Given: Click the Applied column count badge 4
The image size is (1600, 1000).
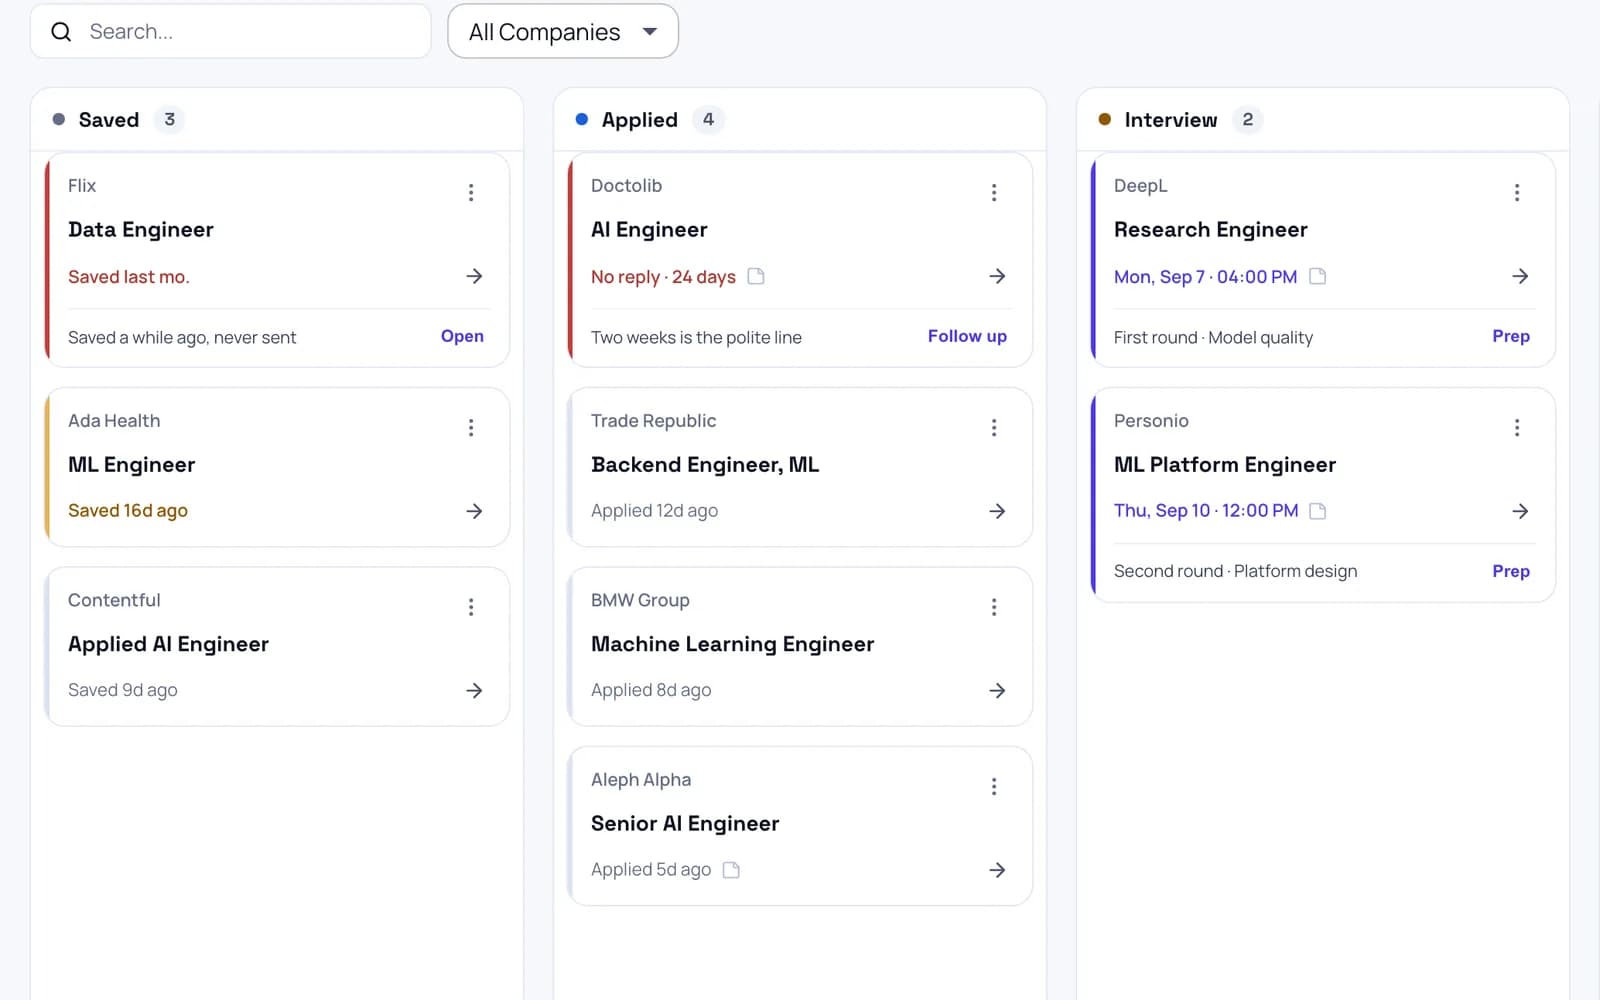Looking at the screenshot, I should click(708, 120).
